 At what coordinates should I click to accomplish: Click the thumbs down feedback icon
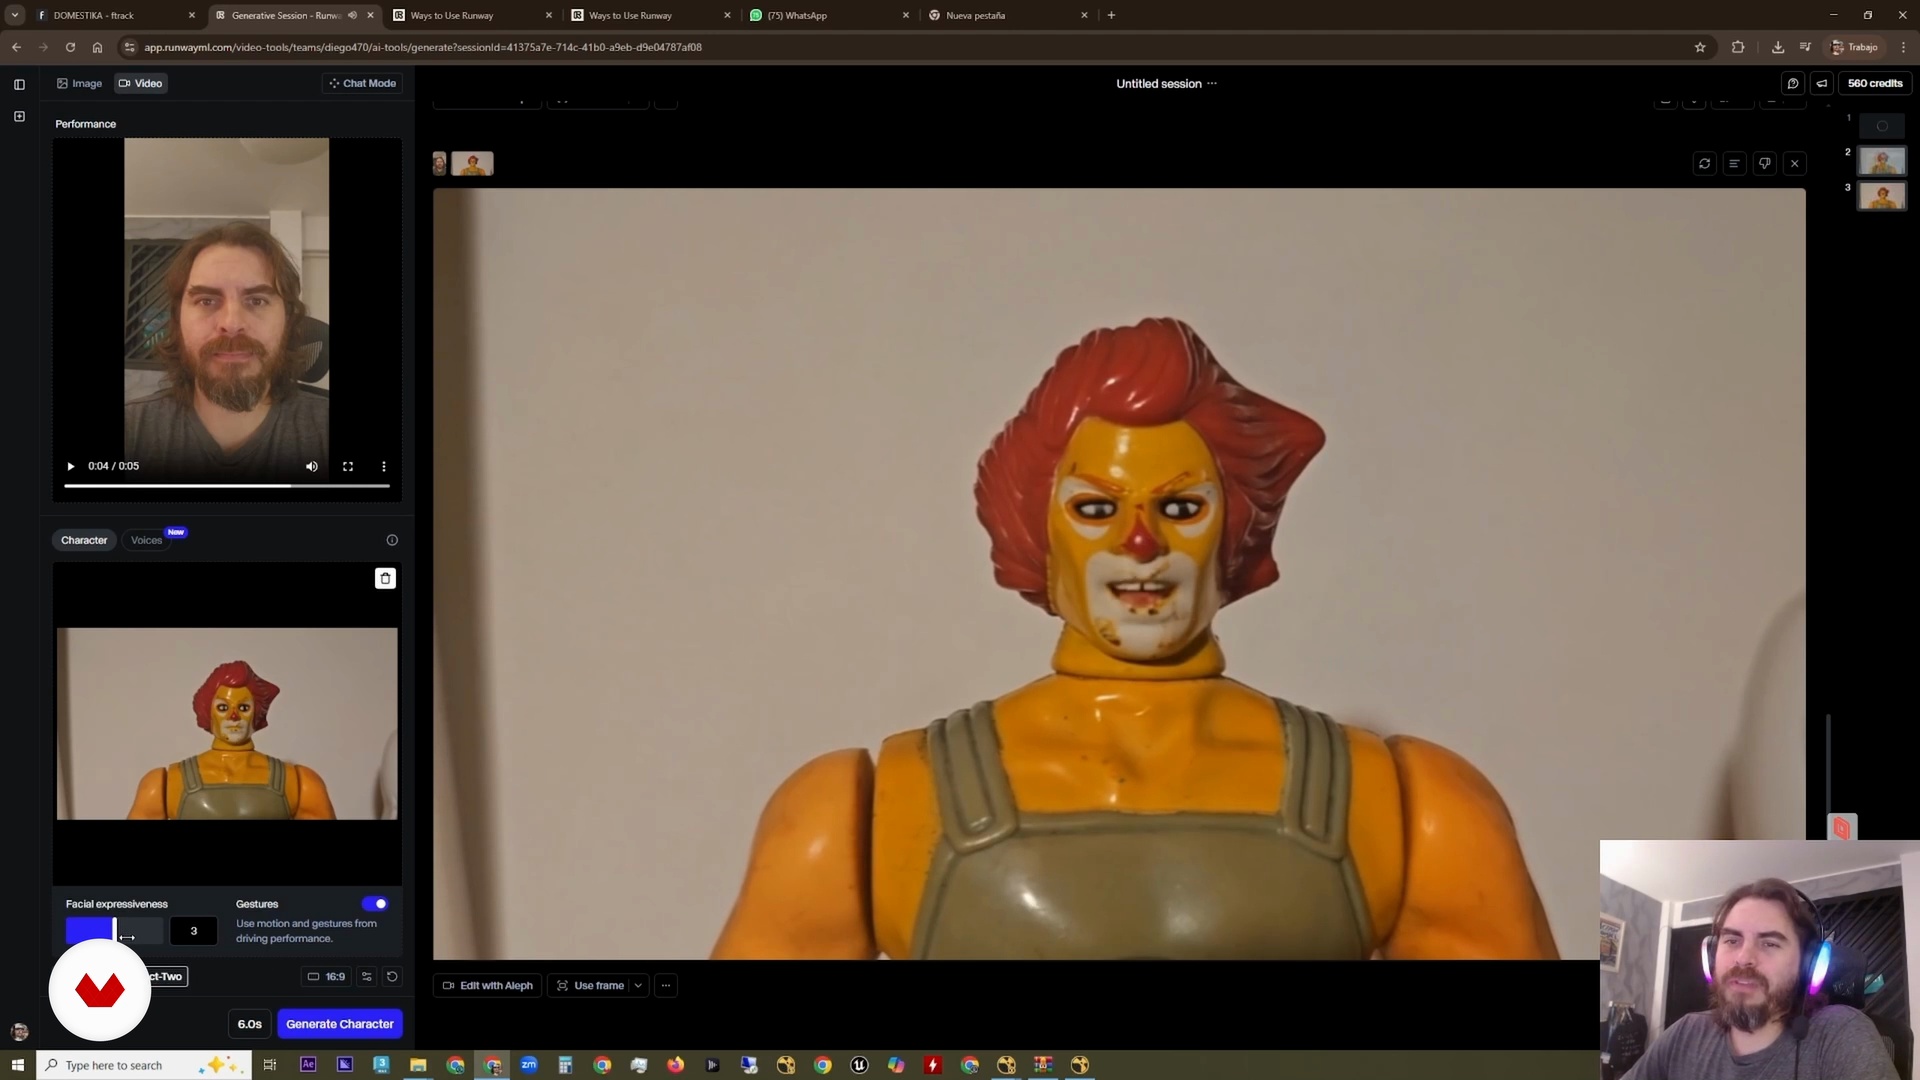1765,164
